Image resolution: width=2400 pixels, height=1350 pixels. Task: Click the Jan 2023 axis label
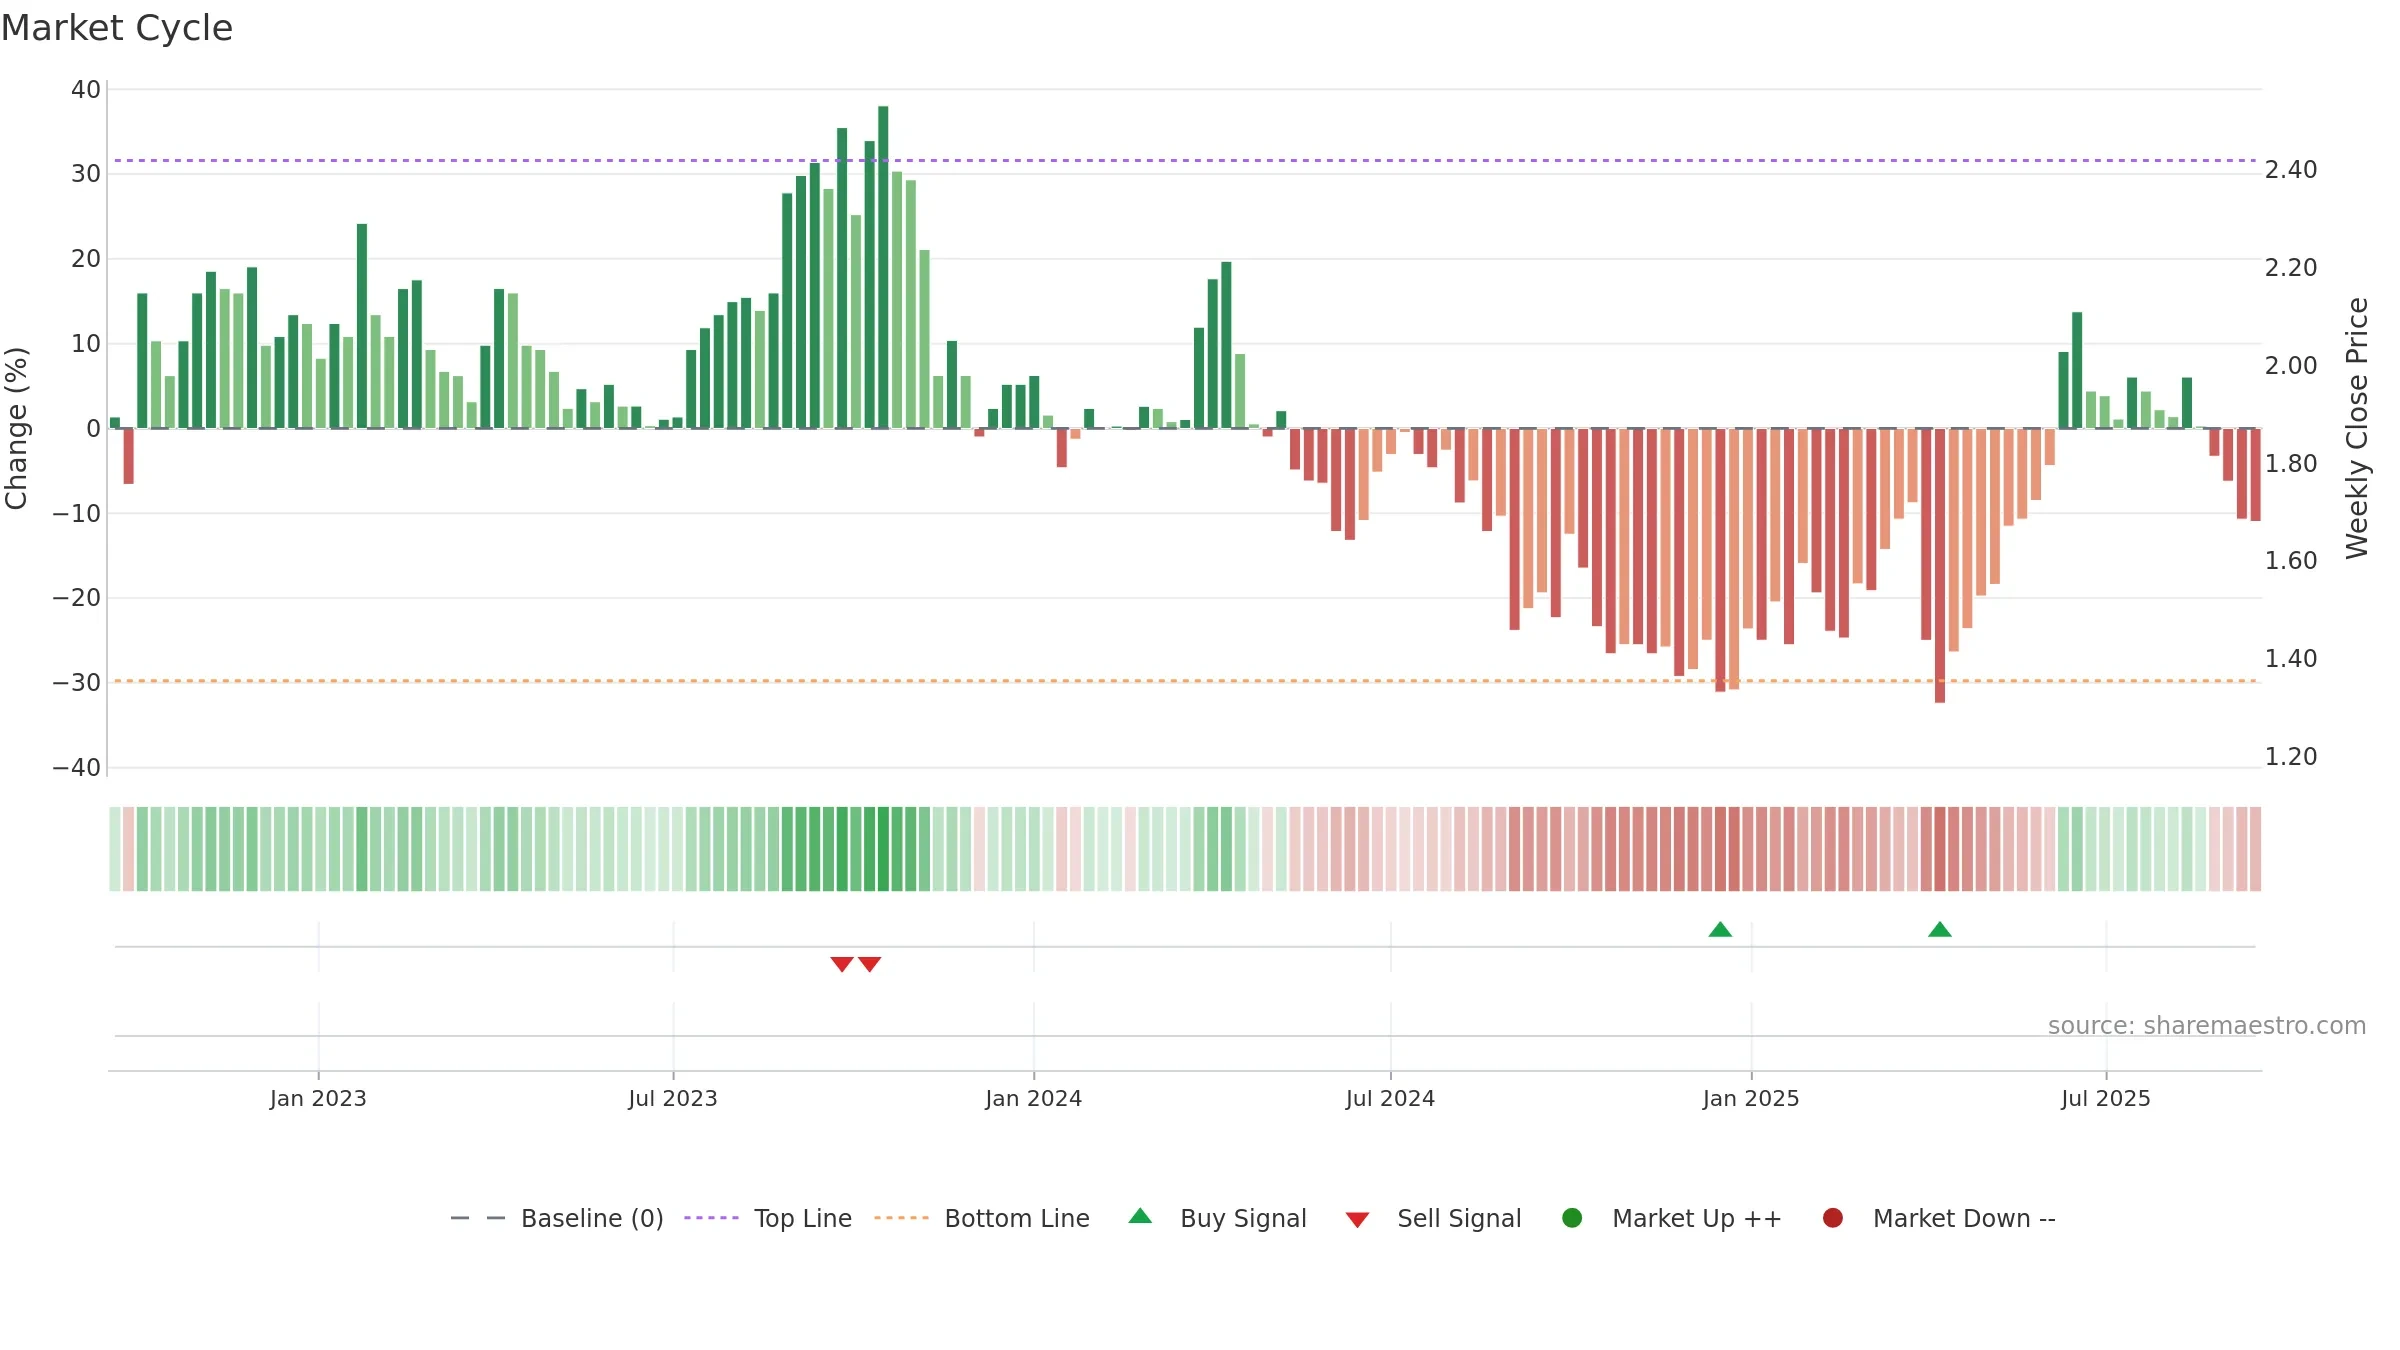click(318, 1098)
